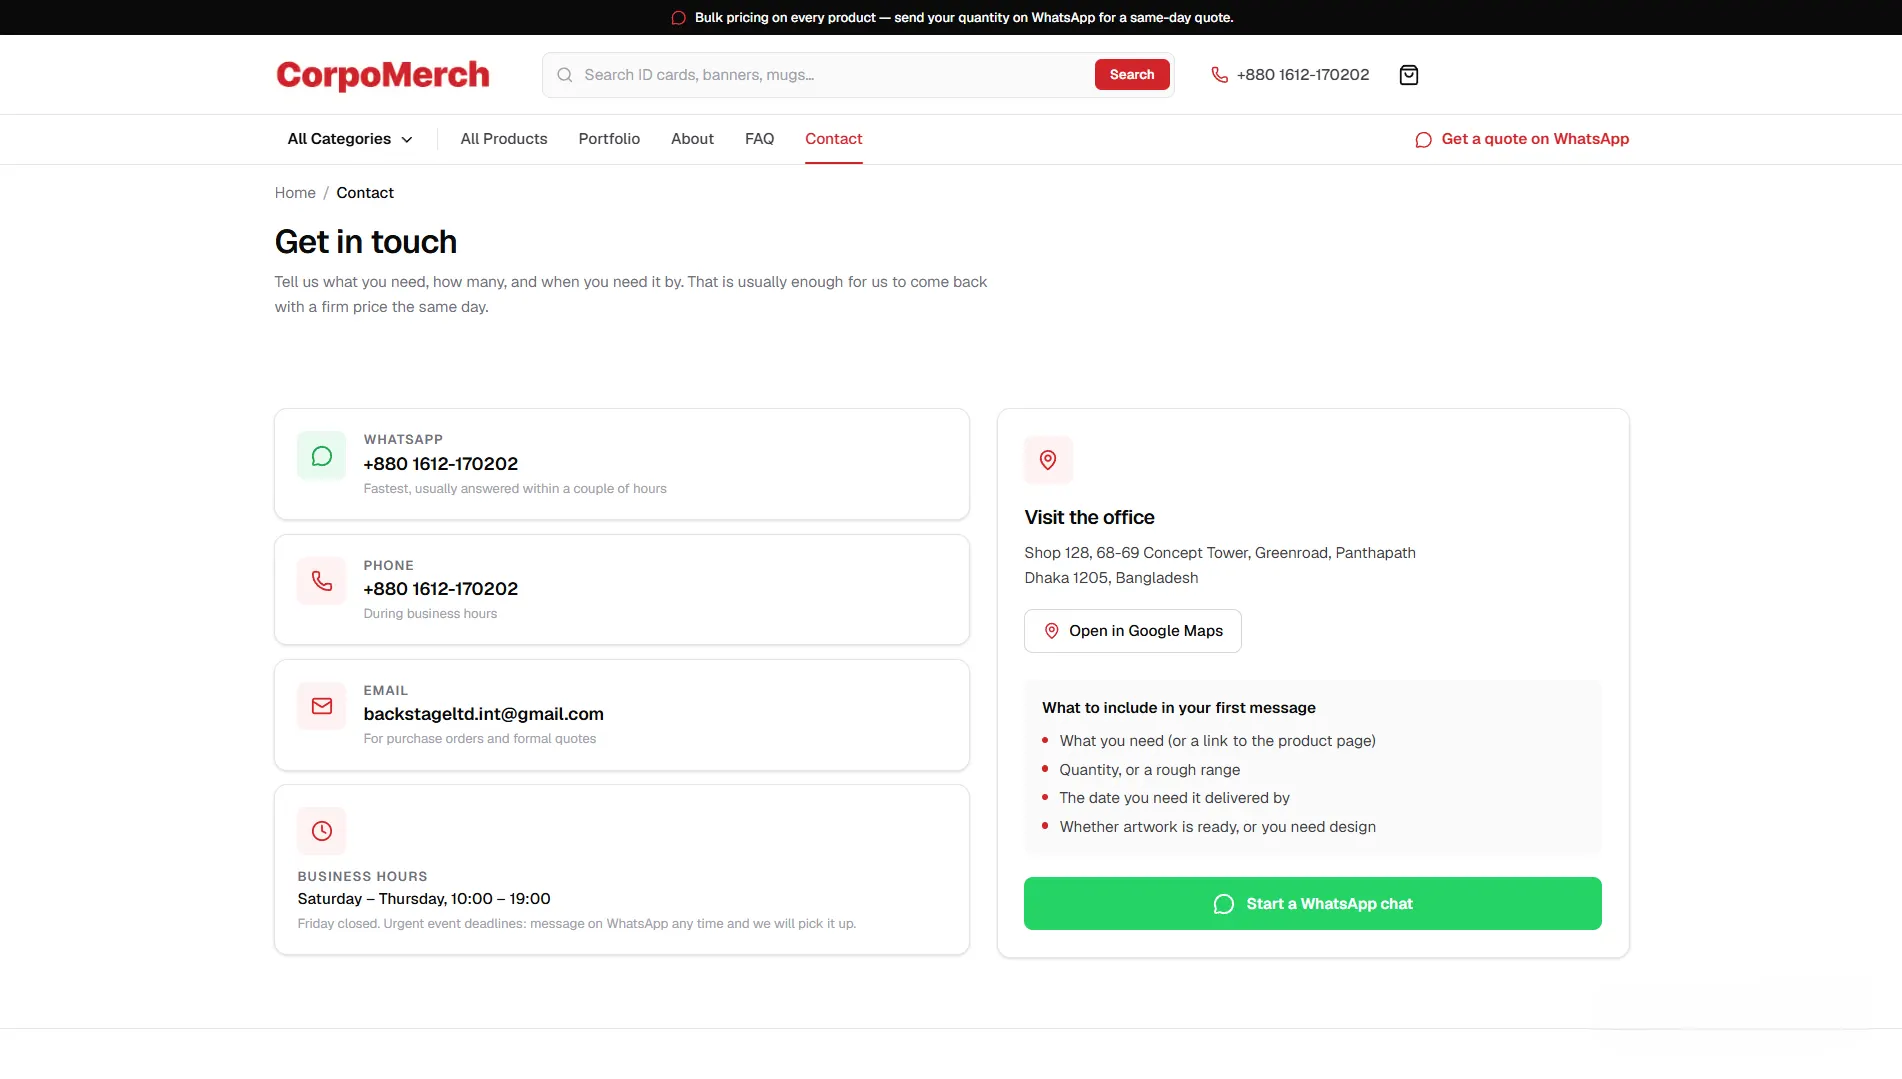The height and width of the screenshot is (1079, 1902).
Task: Click For purchase orders and formal quotes text
Action: pos(479,739)
